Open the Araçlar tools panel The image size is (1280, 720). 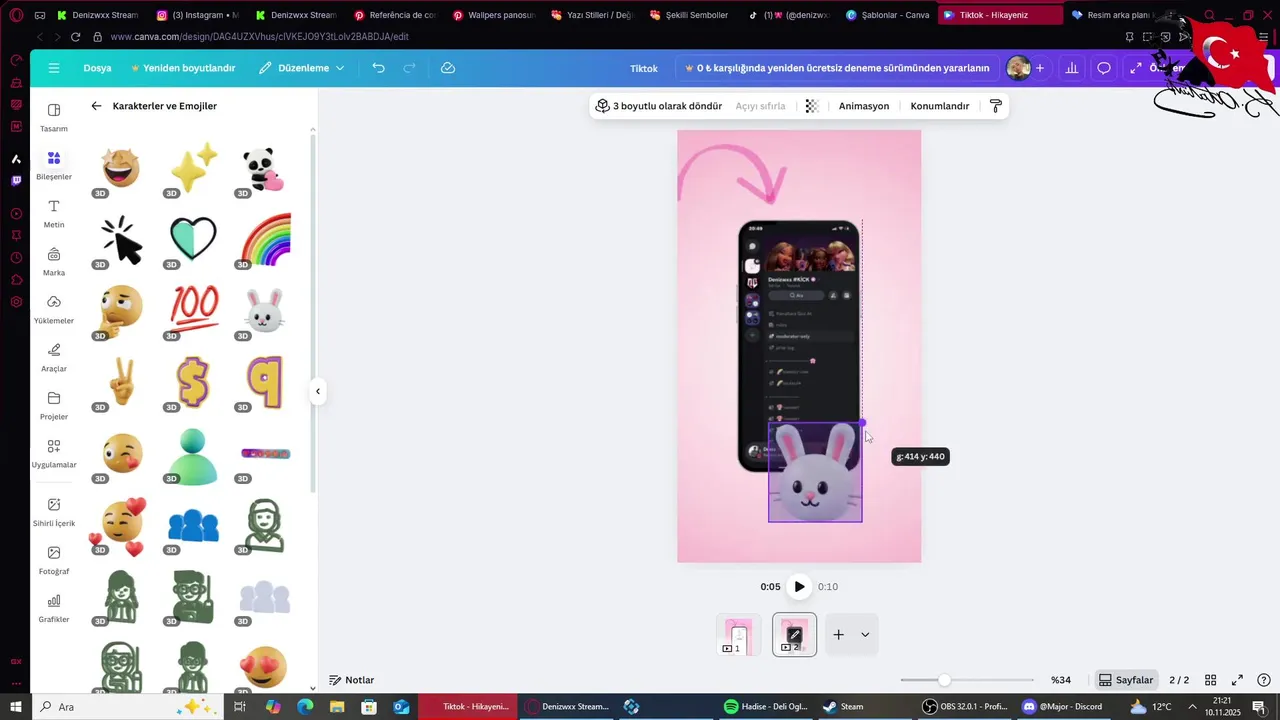pos(54,357)
